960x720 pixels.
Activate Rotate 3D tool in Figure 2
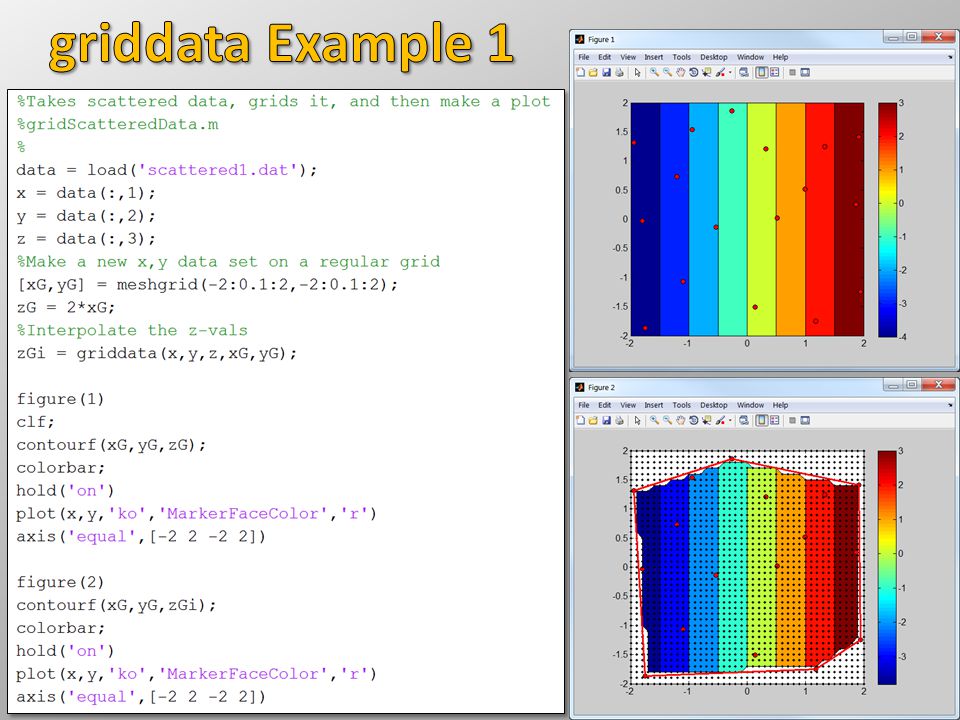click(x=694, y=421)
